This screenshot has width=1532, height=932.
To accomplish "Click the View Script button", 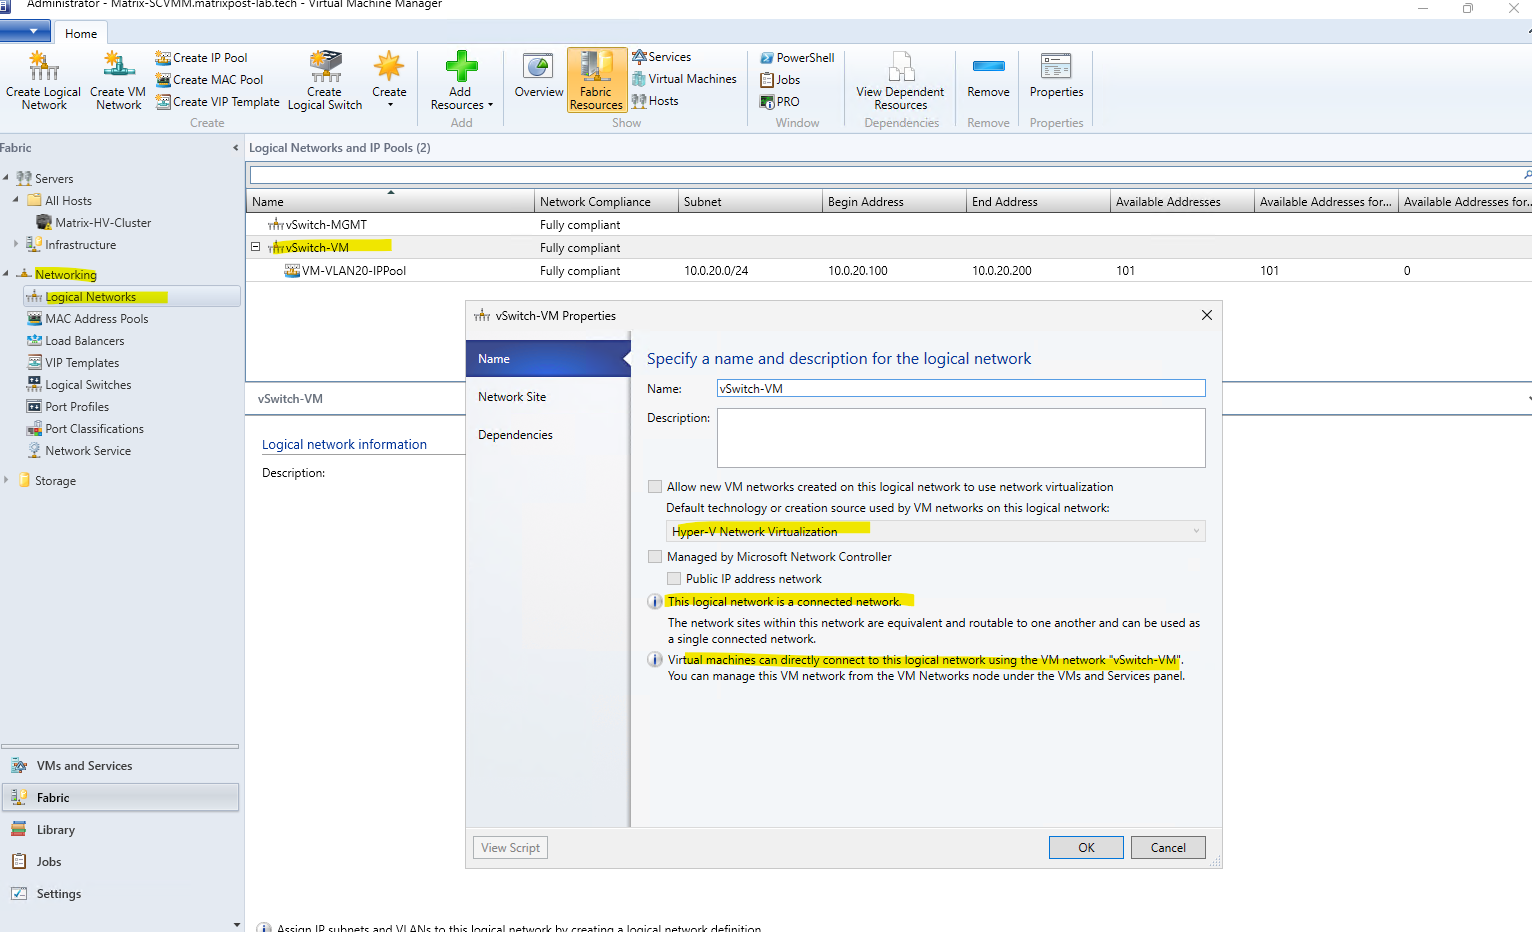I will pyautogui.click(x=510, y=848).
